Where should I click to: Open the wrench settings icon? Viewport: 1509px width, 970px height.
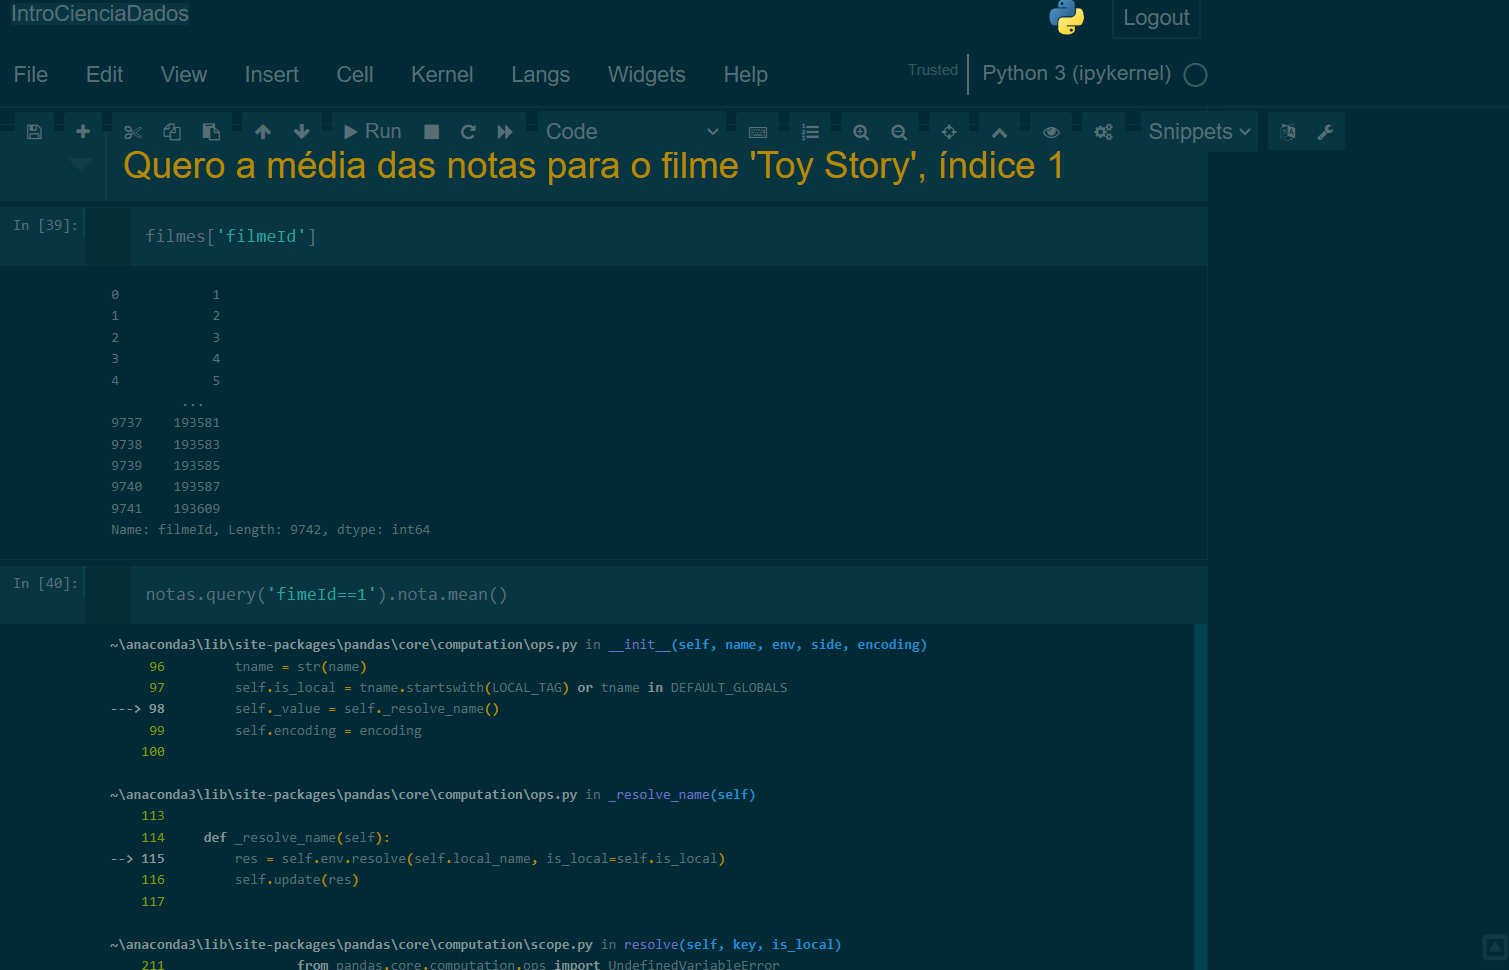pyautogui.click(x=1326, y=132)
